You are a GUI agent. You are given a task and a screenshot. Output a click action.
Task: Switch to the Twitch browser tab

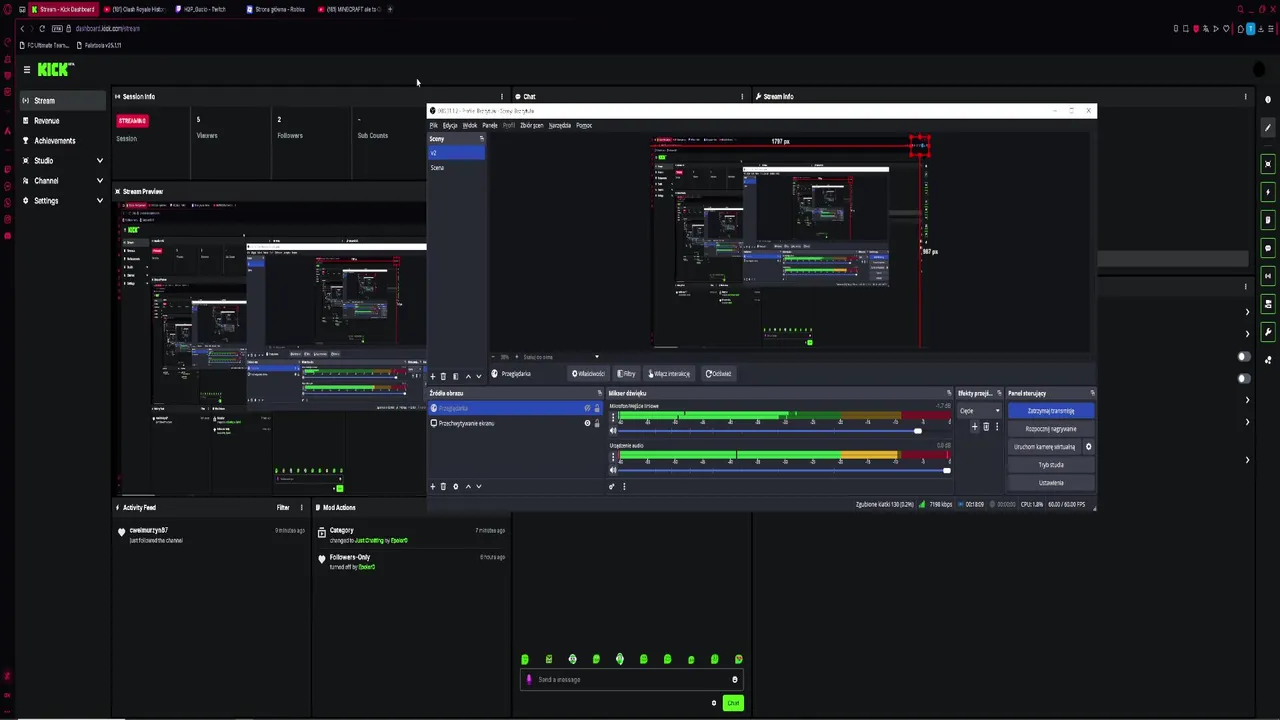click(x=205, y=9)
